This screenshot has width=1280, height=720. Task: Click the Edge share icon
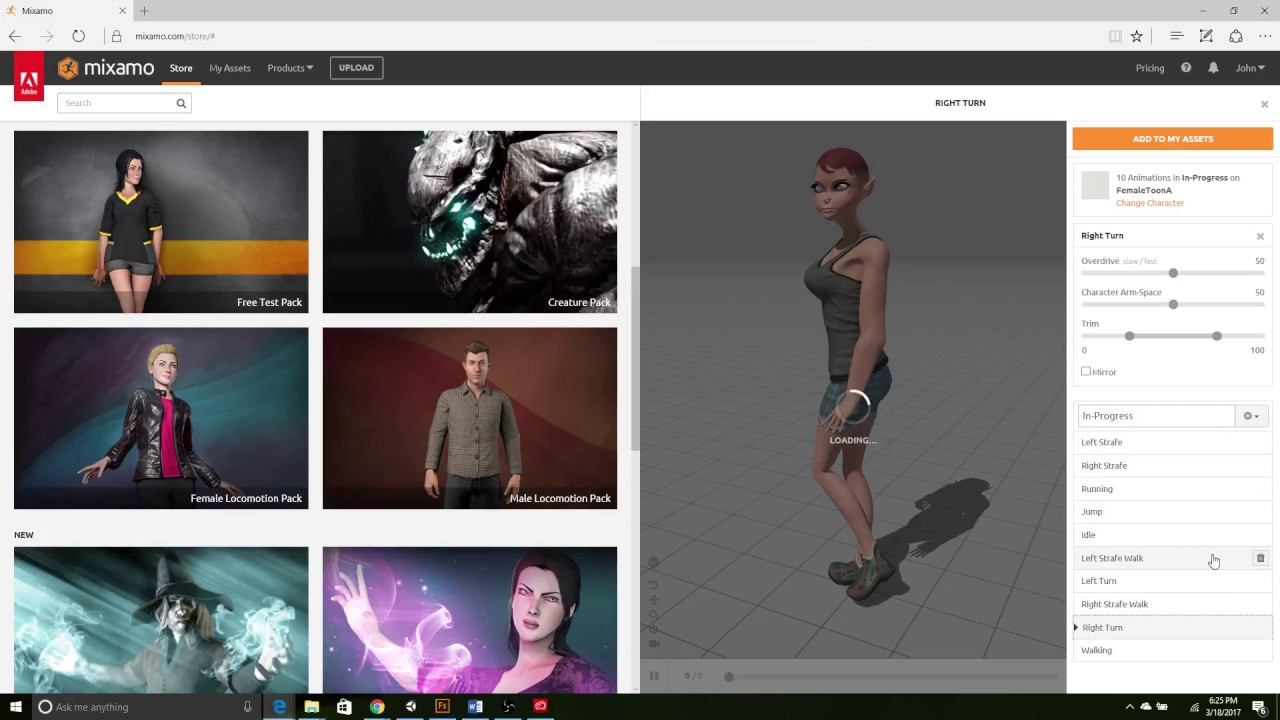(x=1236, y=36)
